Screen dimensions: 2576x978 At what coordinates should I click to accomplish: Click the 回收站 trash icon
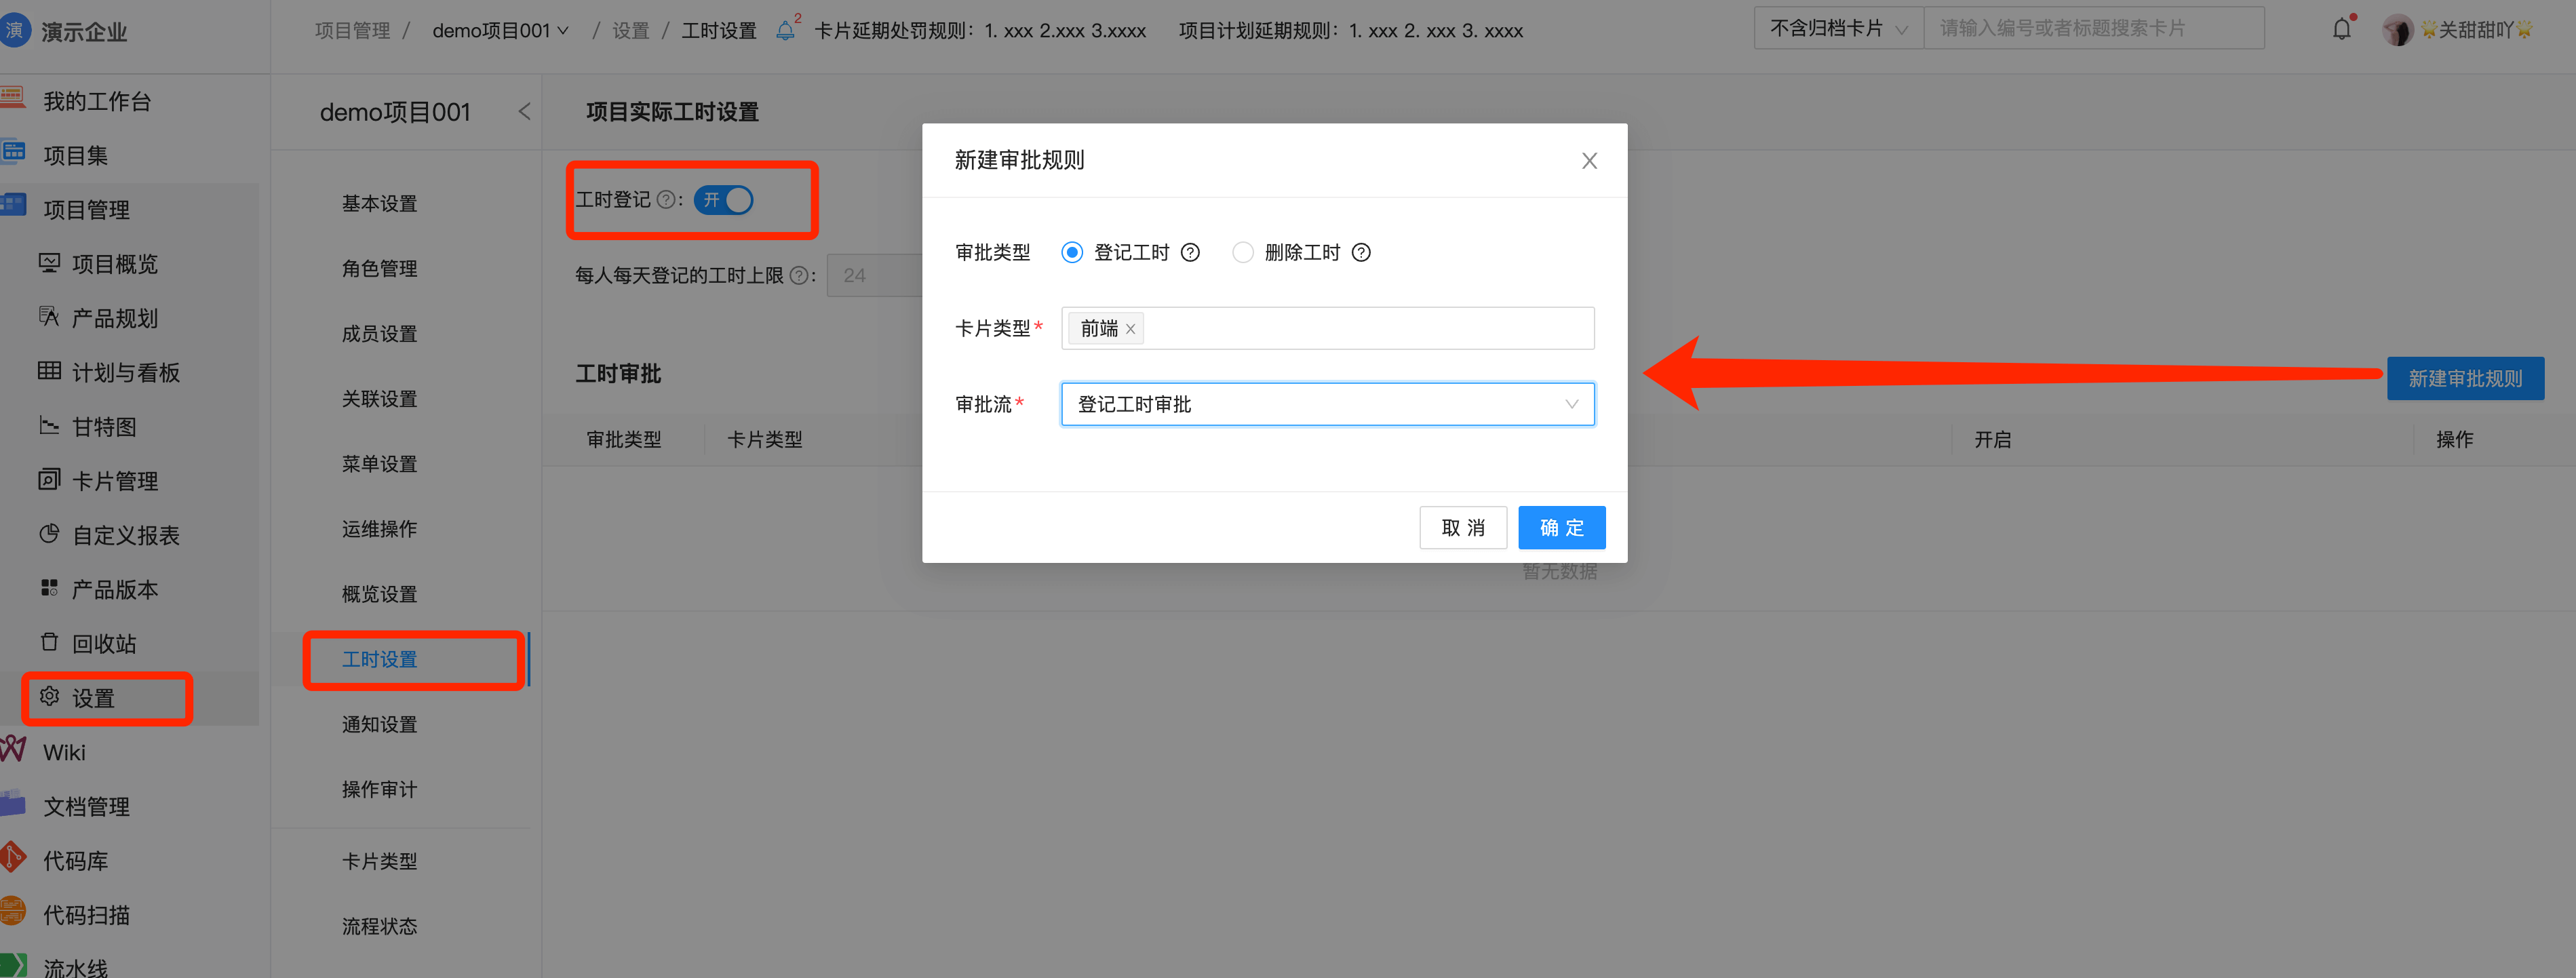(x=49, y=642)
